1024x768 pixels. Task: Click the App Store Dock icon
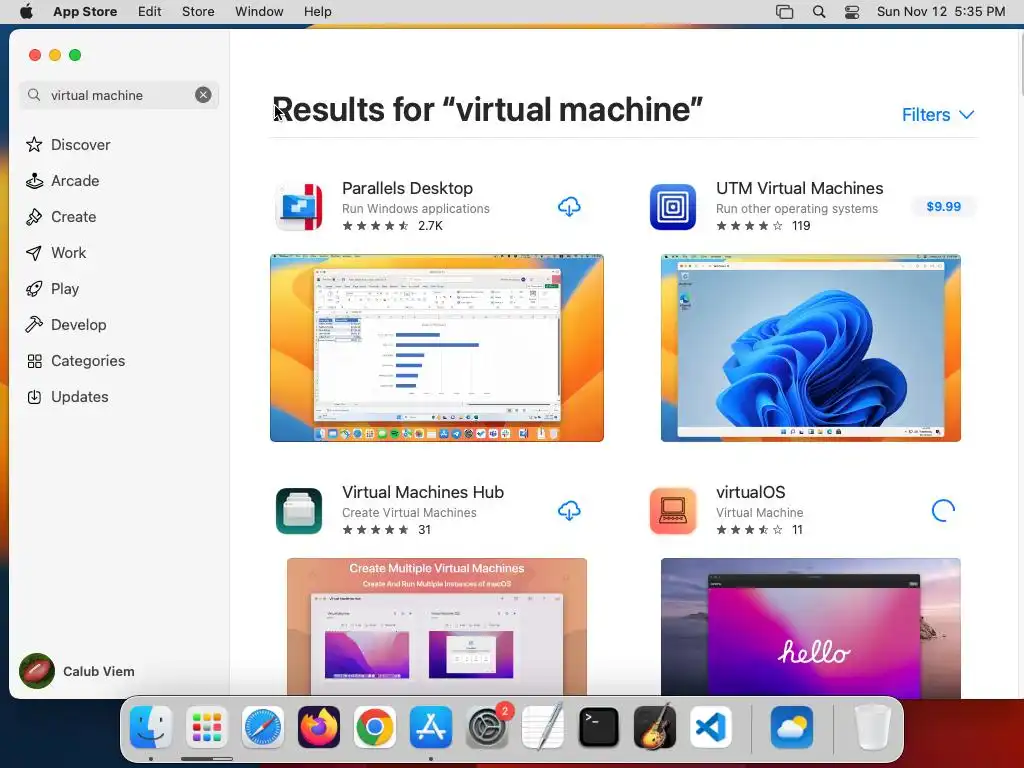(x=431, y=727)
